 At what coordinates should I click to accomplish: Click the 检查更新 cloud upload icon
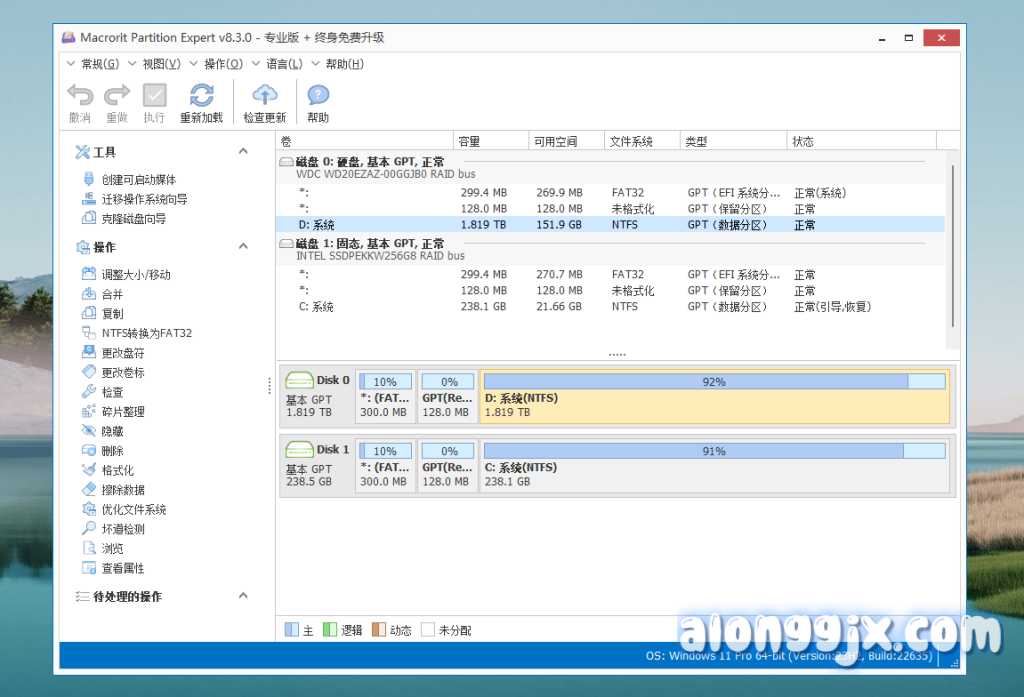(x=264, y=96)
